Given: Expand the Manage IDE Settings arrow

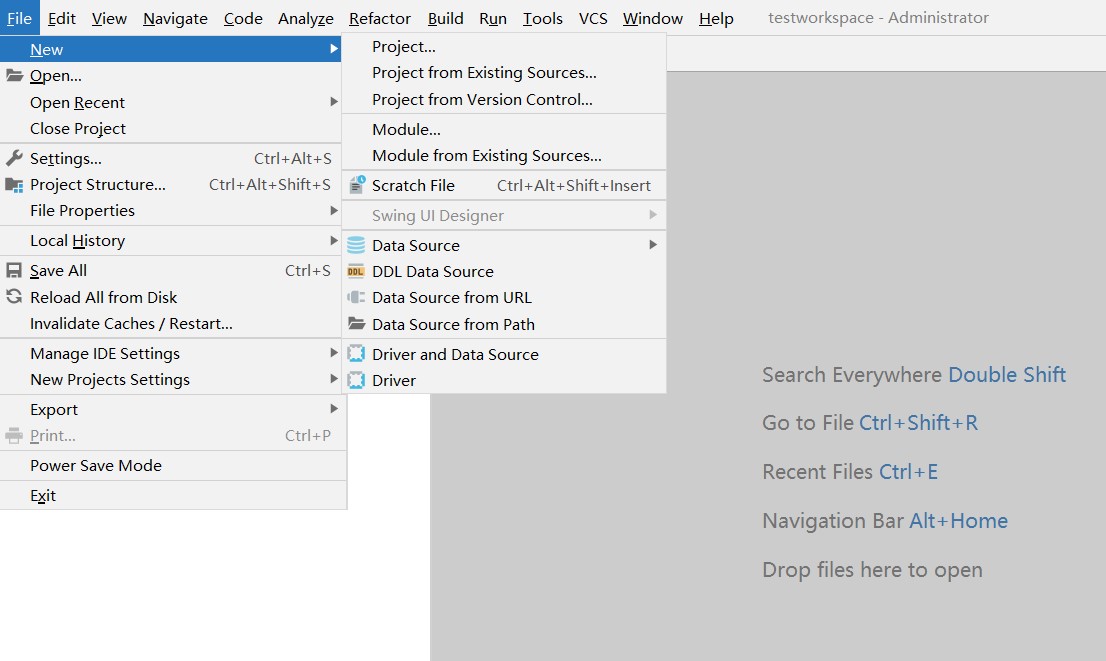Looking at the screenshot, I should tap(334, 353).
